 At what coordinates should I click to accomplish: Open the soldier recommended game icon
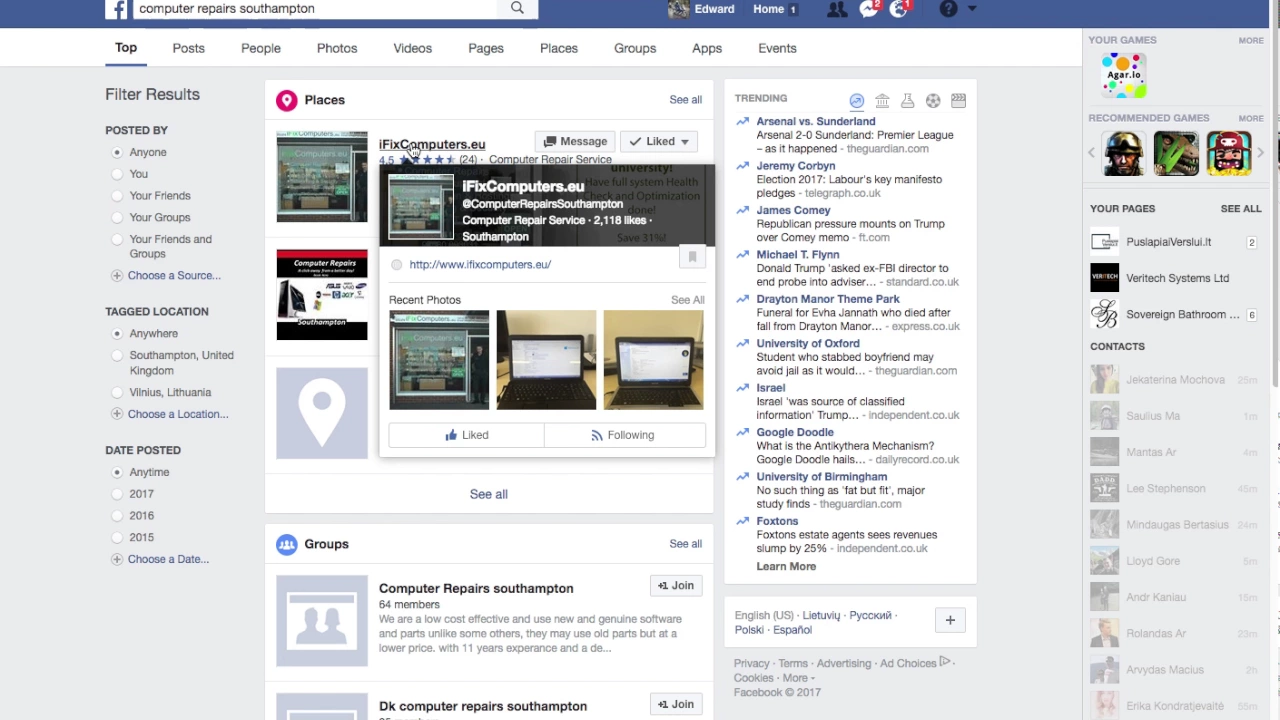(x=1124, y=153)
